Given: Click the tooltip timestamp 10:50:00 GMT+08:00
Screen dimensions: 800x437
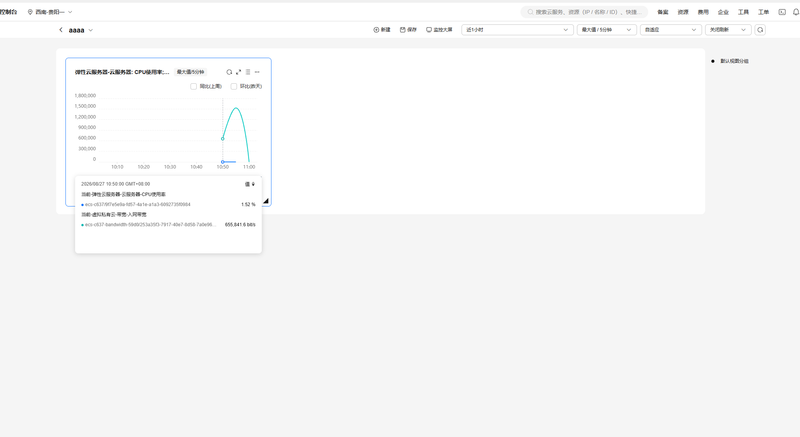Looking at the screenshot, I should pyautogui.click(x=115, y=184).
